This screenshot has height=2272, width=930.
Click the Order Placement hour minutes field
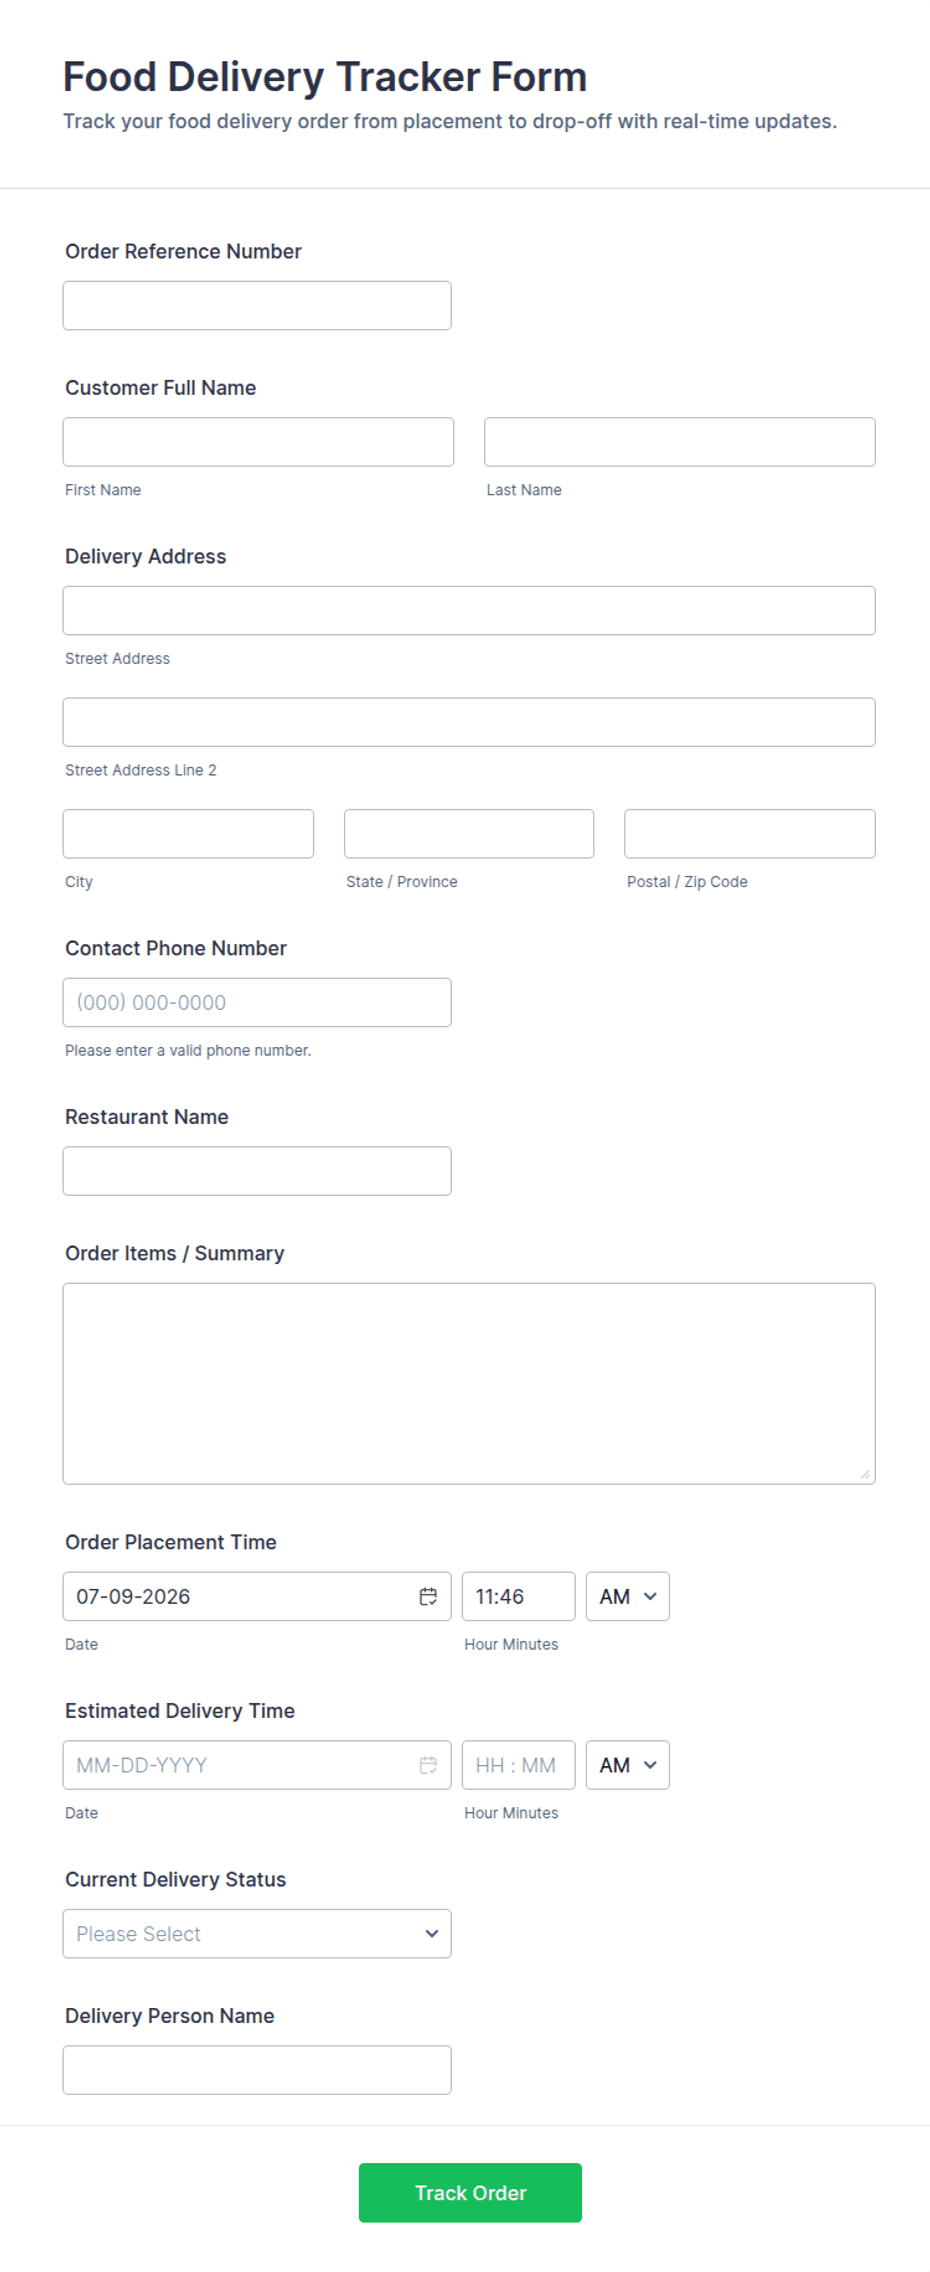(519, 1596)
